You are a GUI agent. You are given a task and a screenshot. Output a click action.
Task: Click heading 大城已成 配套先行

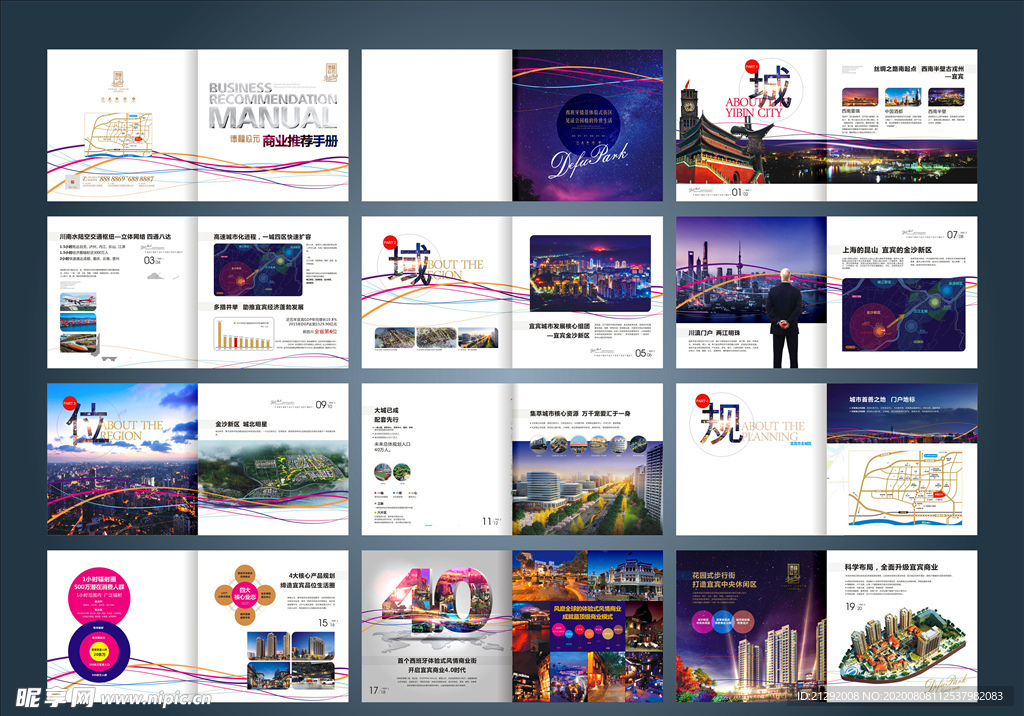point(386,414)
